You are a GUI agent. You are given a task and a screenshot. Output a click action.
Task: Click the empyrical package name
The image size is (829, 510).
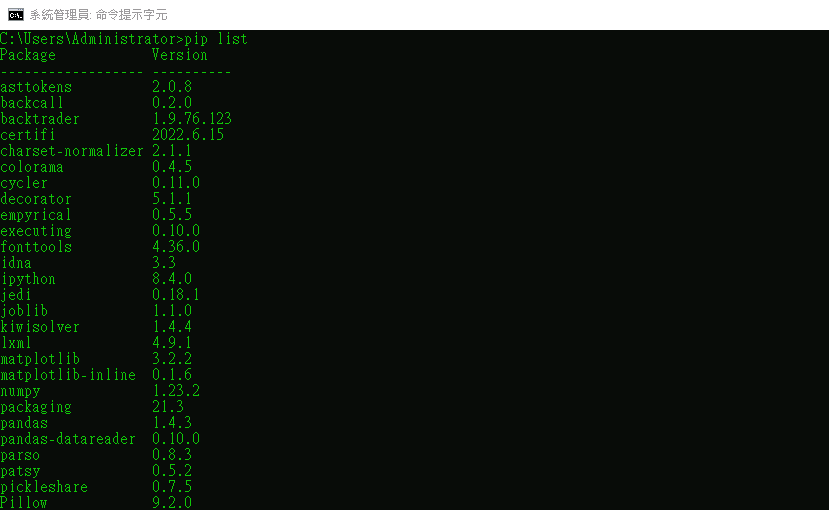(x=35, y=215)
